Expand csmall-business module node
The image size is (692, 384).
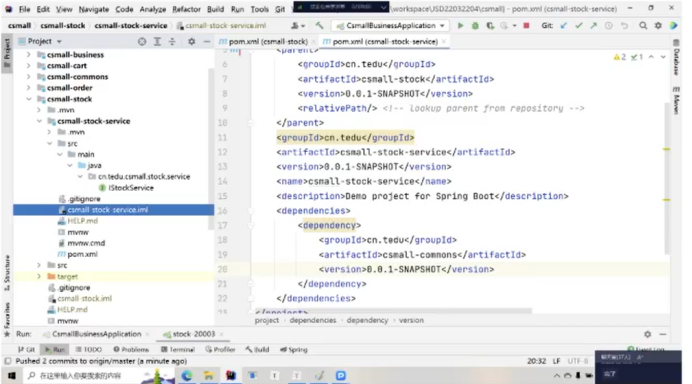(x=29, y=55)
